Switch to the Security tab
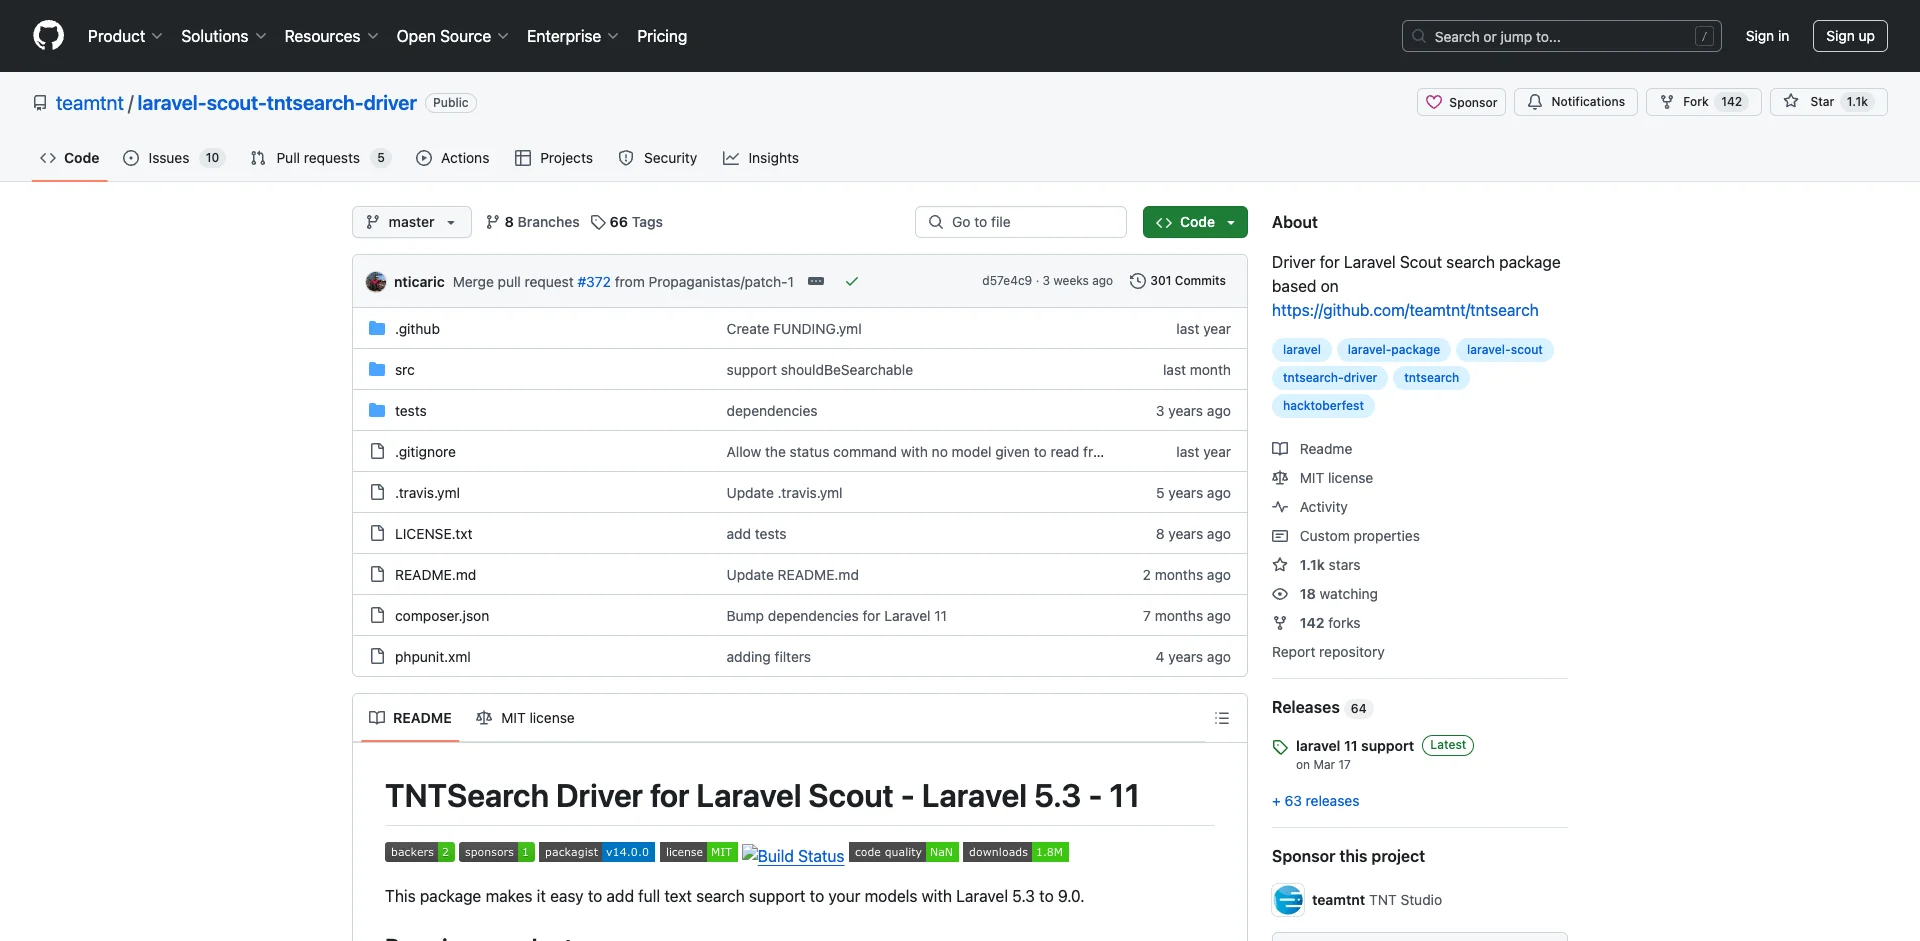The image size is (1920, 941). pos(658,158)
